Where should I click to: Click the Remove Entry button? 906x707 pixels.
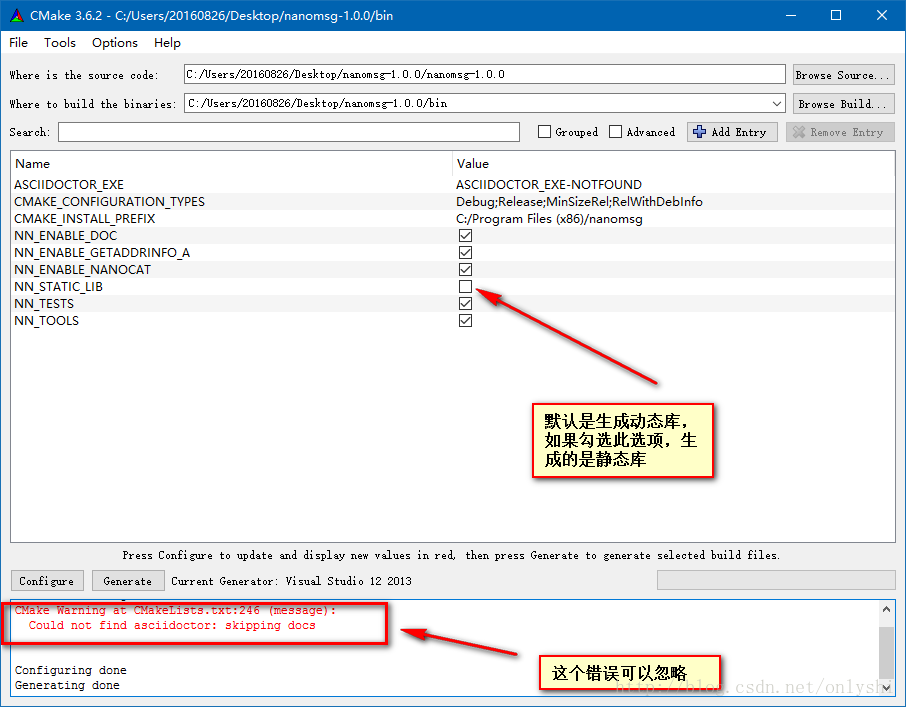tap(840, 132)
